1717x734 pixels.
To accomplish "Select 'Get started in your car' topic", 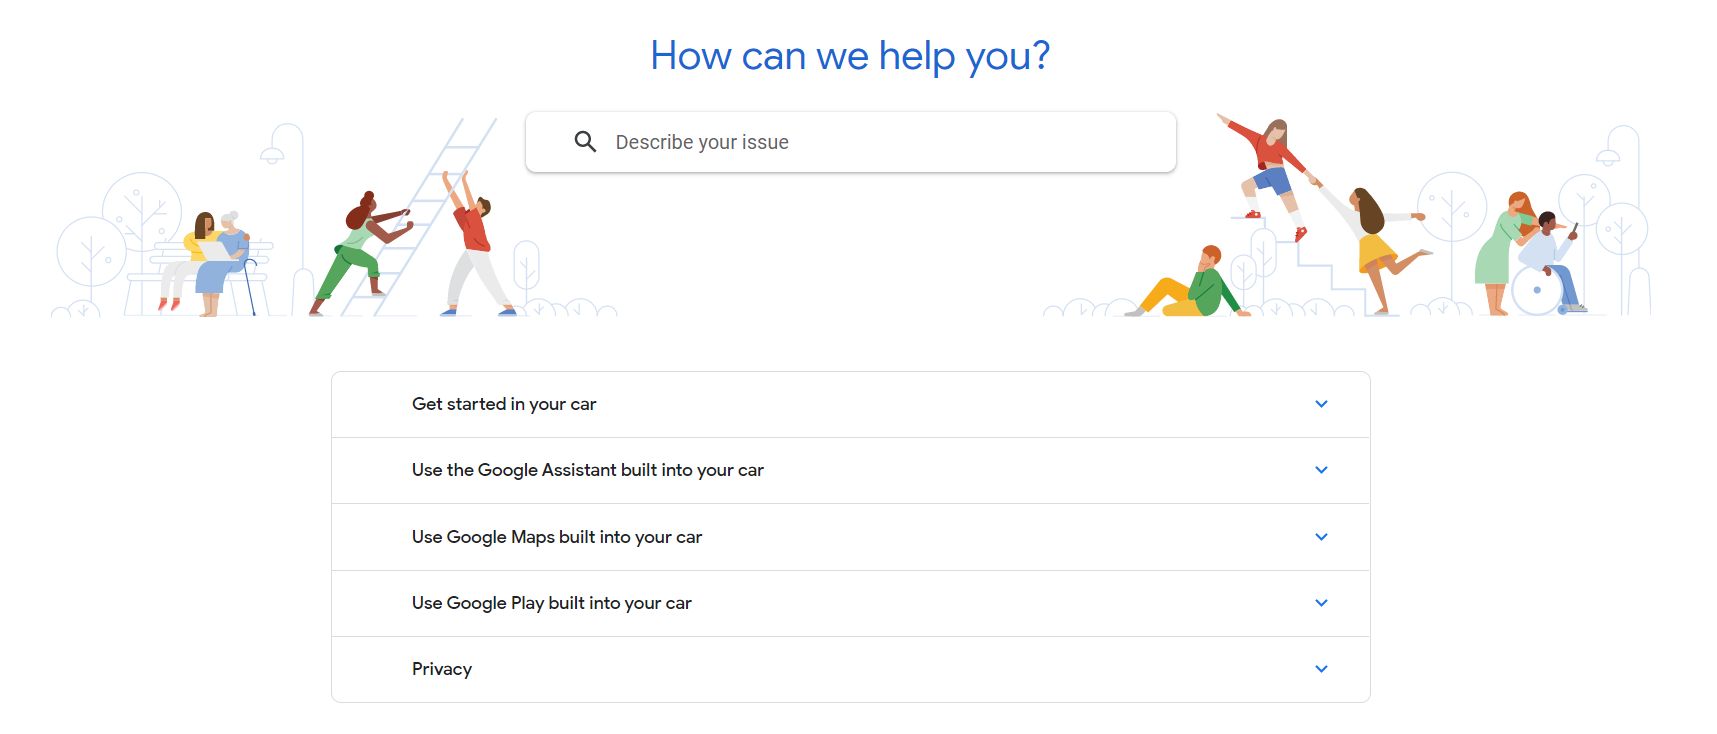I will point(504,404).
